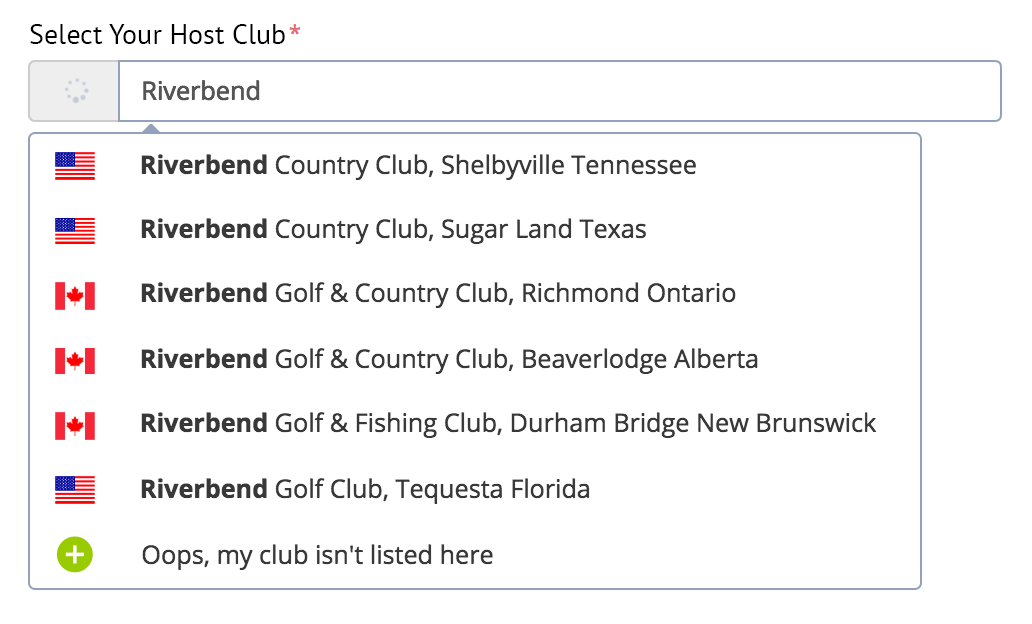Click the green plus add-club icon

(75, 554)
